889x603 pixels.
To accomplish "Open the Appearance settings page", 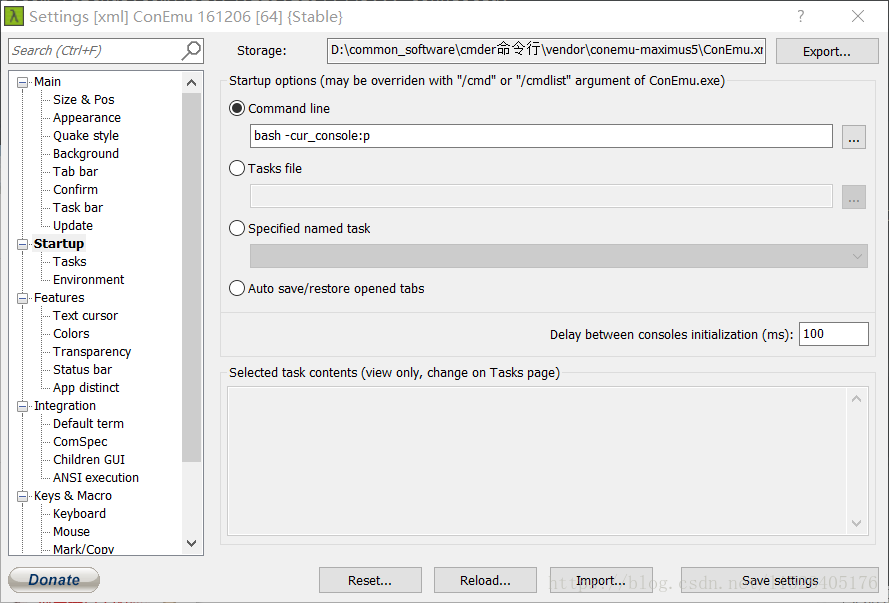I will coord(87,118).
